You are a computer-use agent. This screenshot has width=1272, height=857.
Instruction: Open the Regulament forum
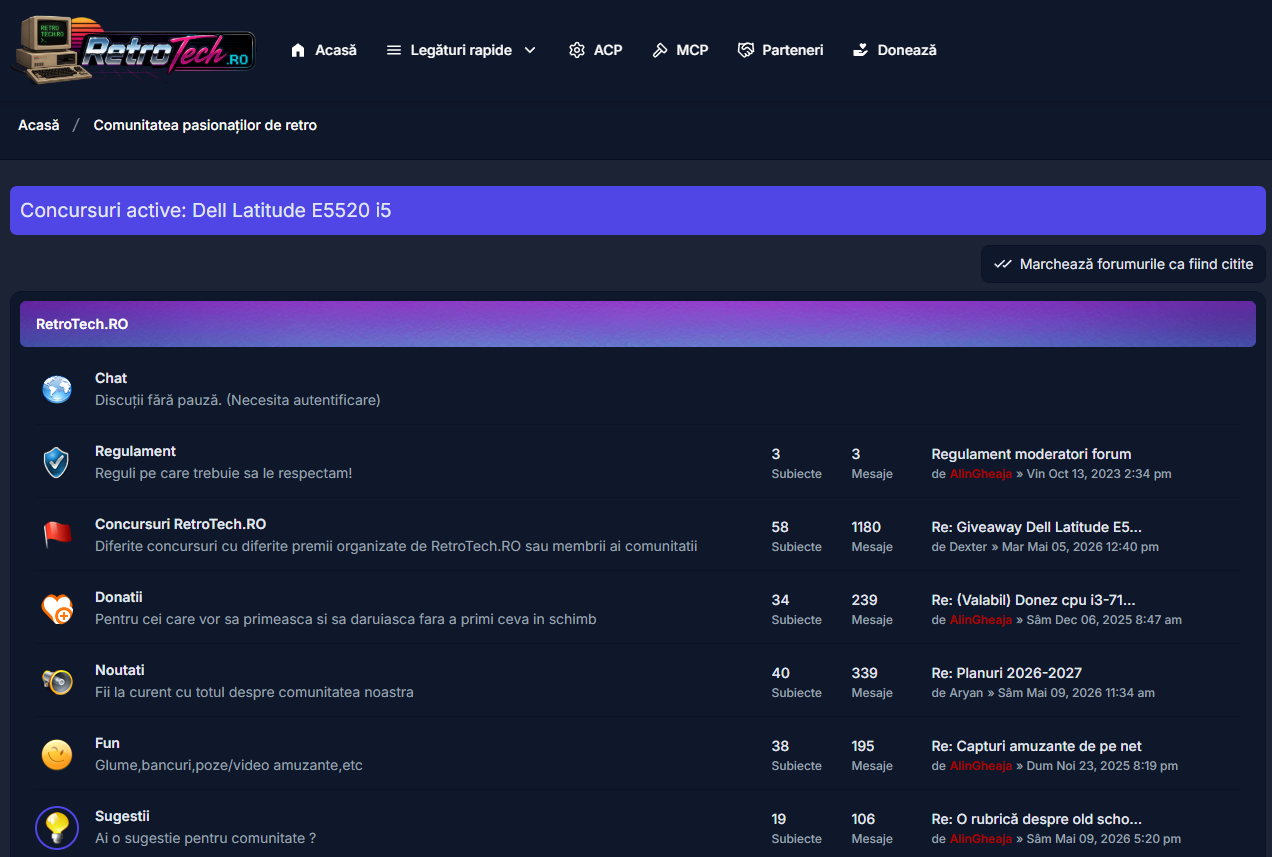pyautogui.click(x=135, y=451)
